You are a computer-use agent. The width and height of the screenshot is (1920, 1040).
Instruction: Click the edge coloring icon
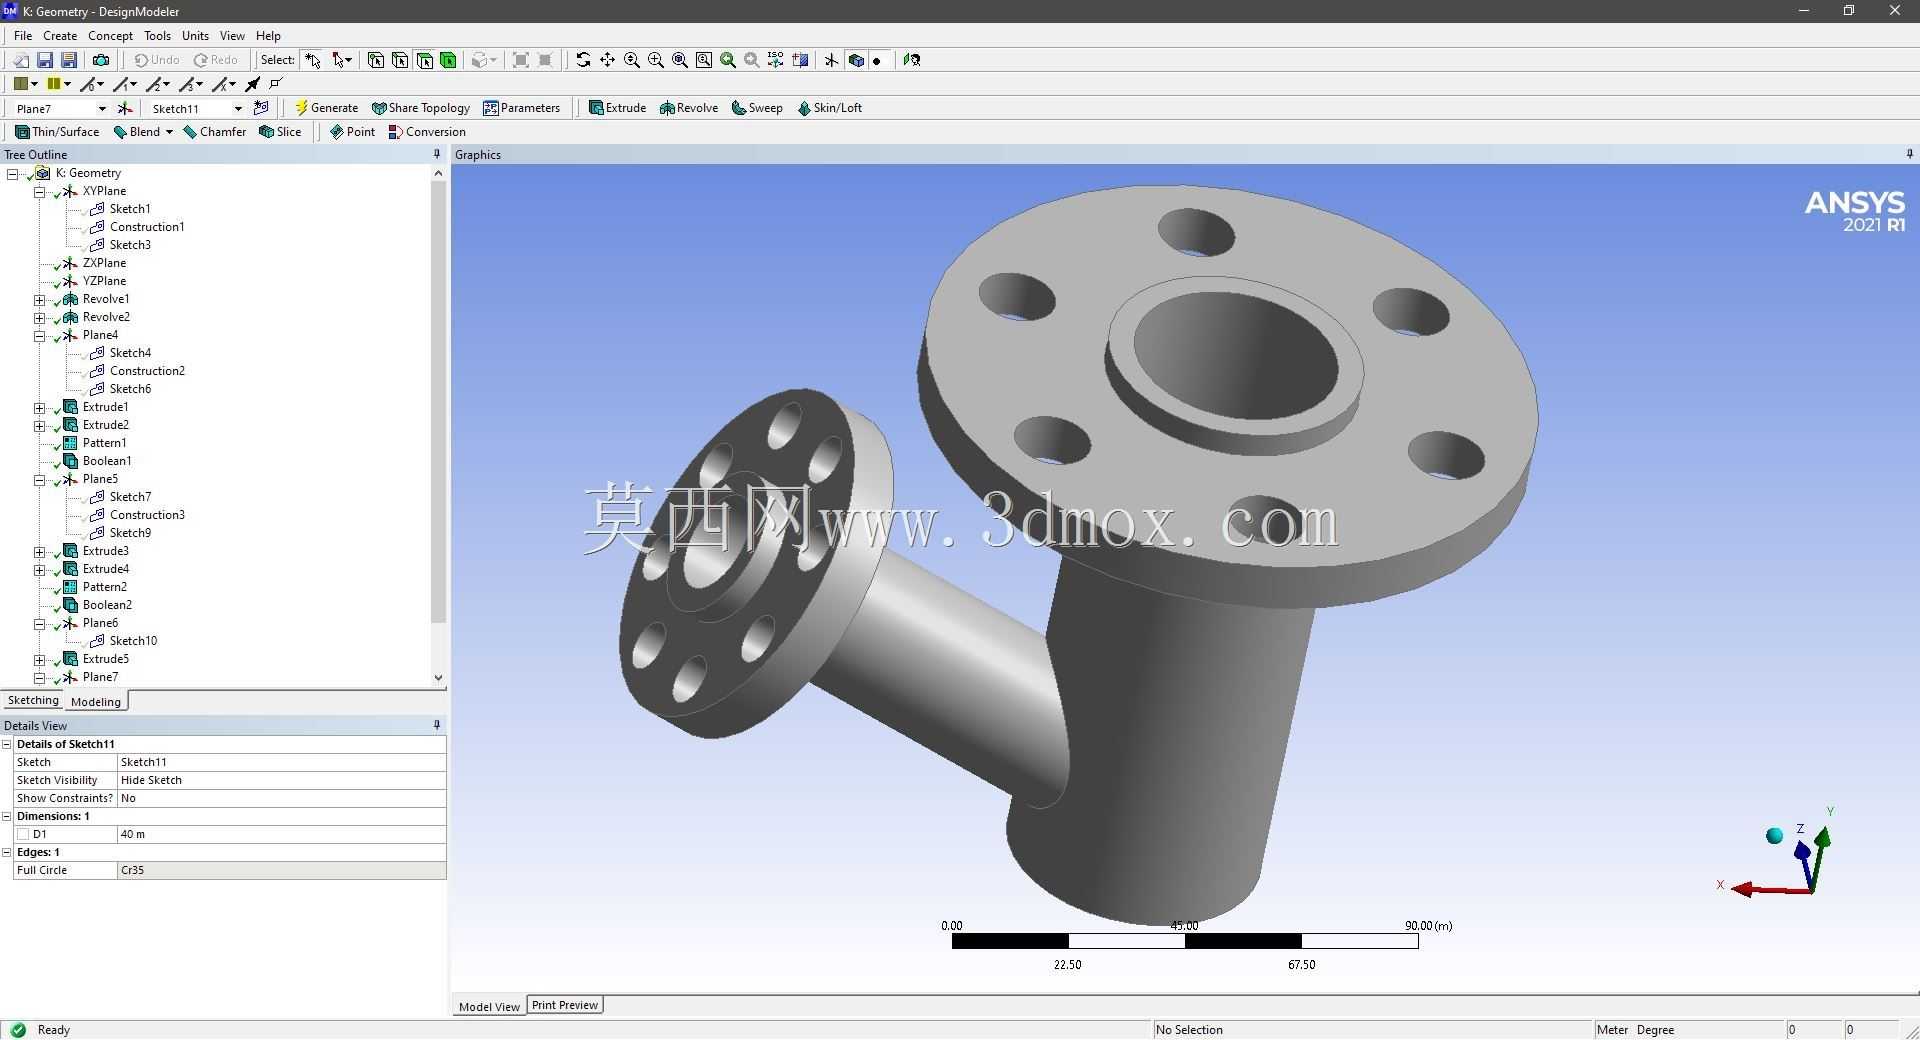54,84
